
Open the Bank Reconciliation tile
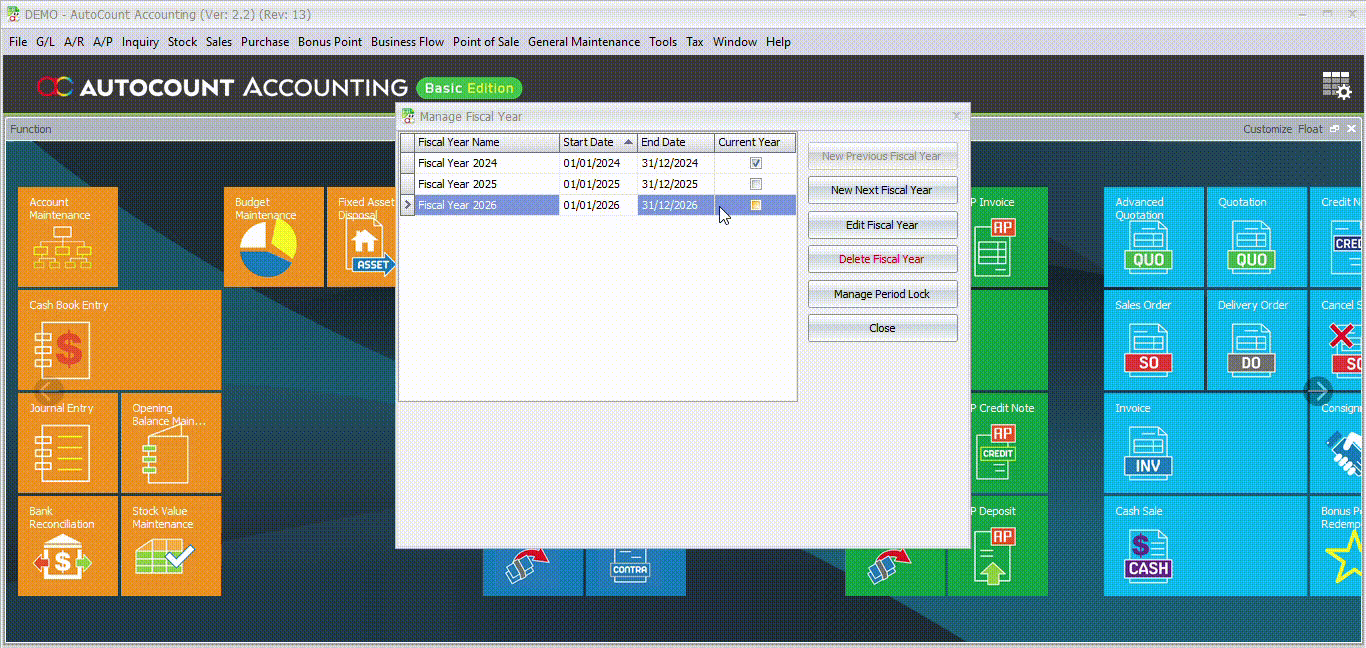pos(67,546)
